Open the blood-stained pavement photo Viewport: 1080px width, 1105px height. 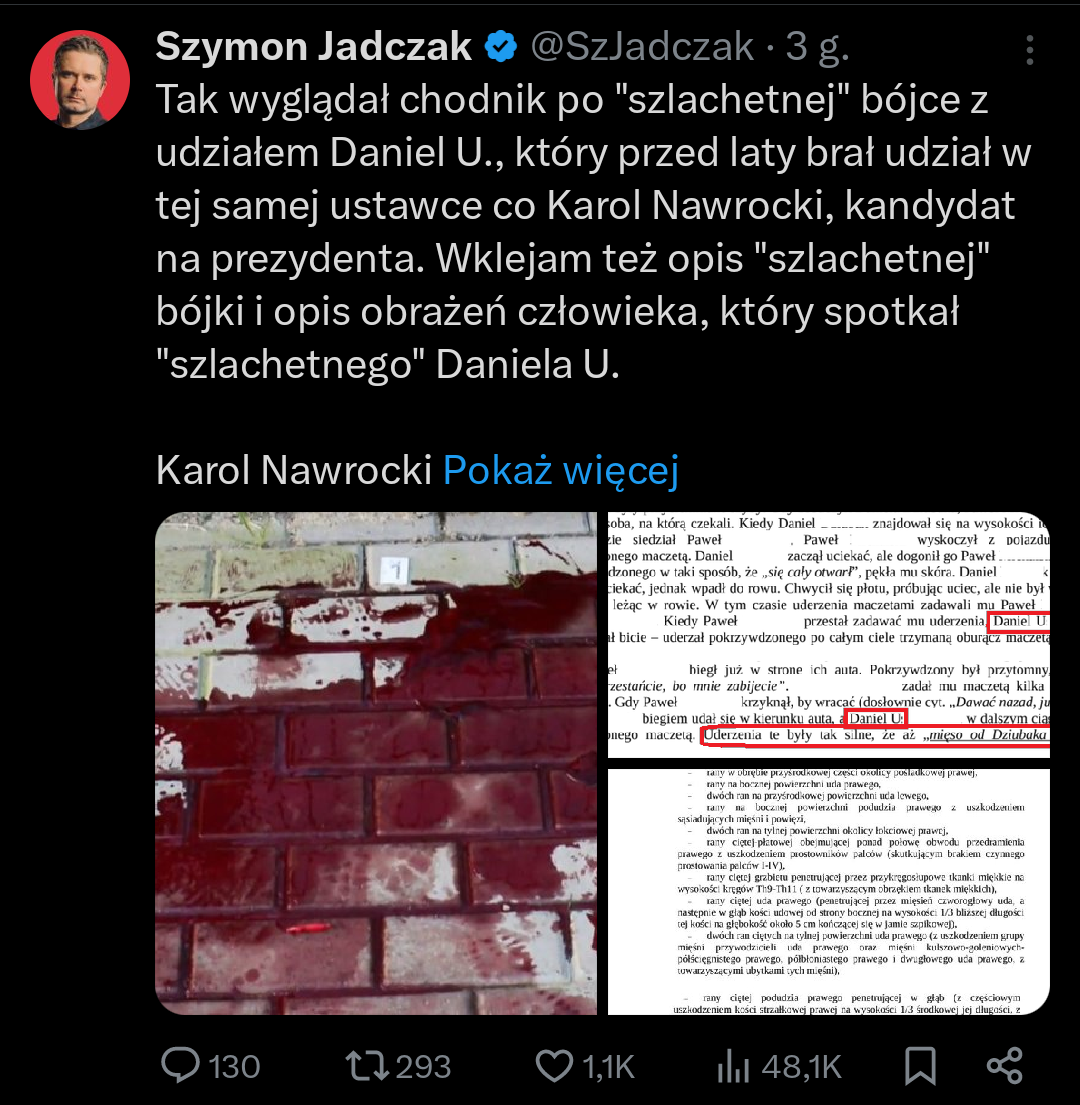point(376,763)
